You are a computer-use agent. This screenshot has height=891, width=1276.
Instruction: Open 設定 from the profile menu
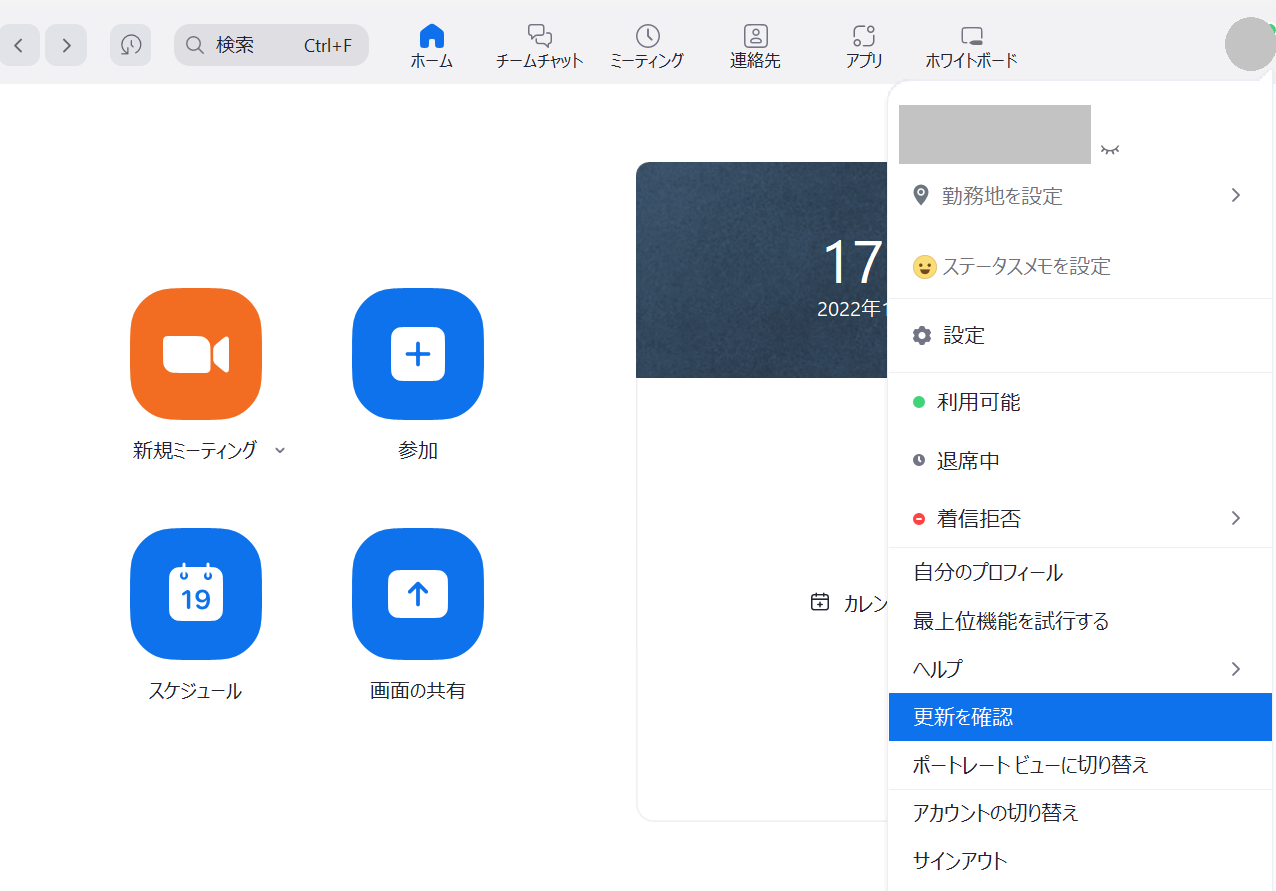(x=963, y=336)
